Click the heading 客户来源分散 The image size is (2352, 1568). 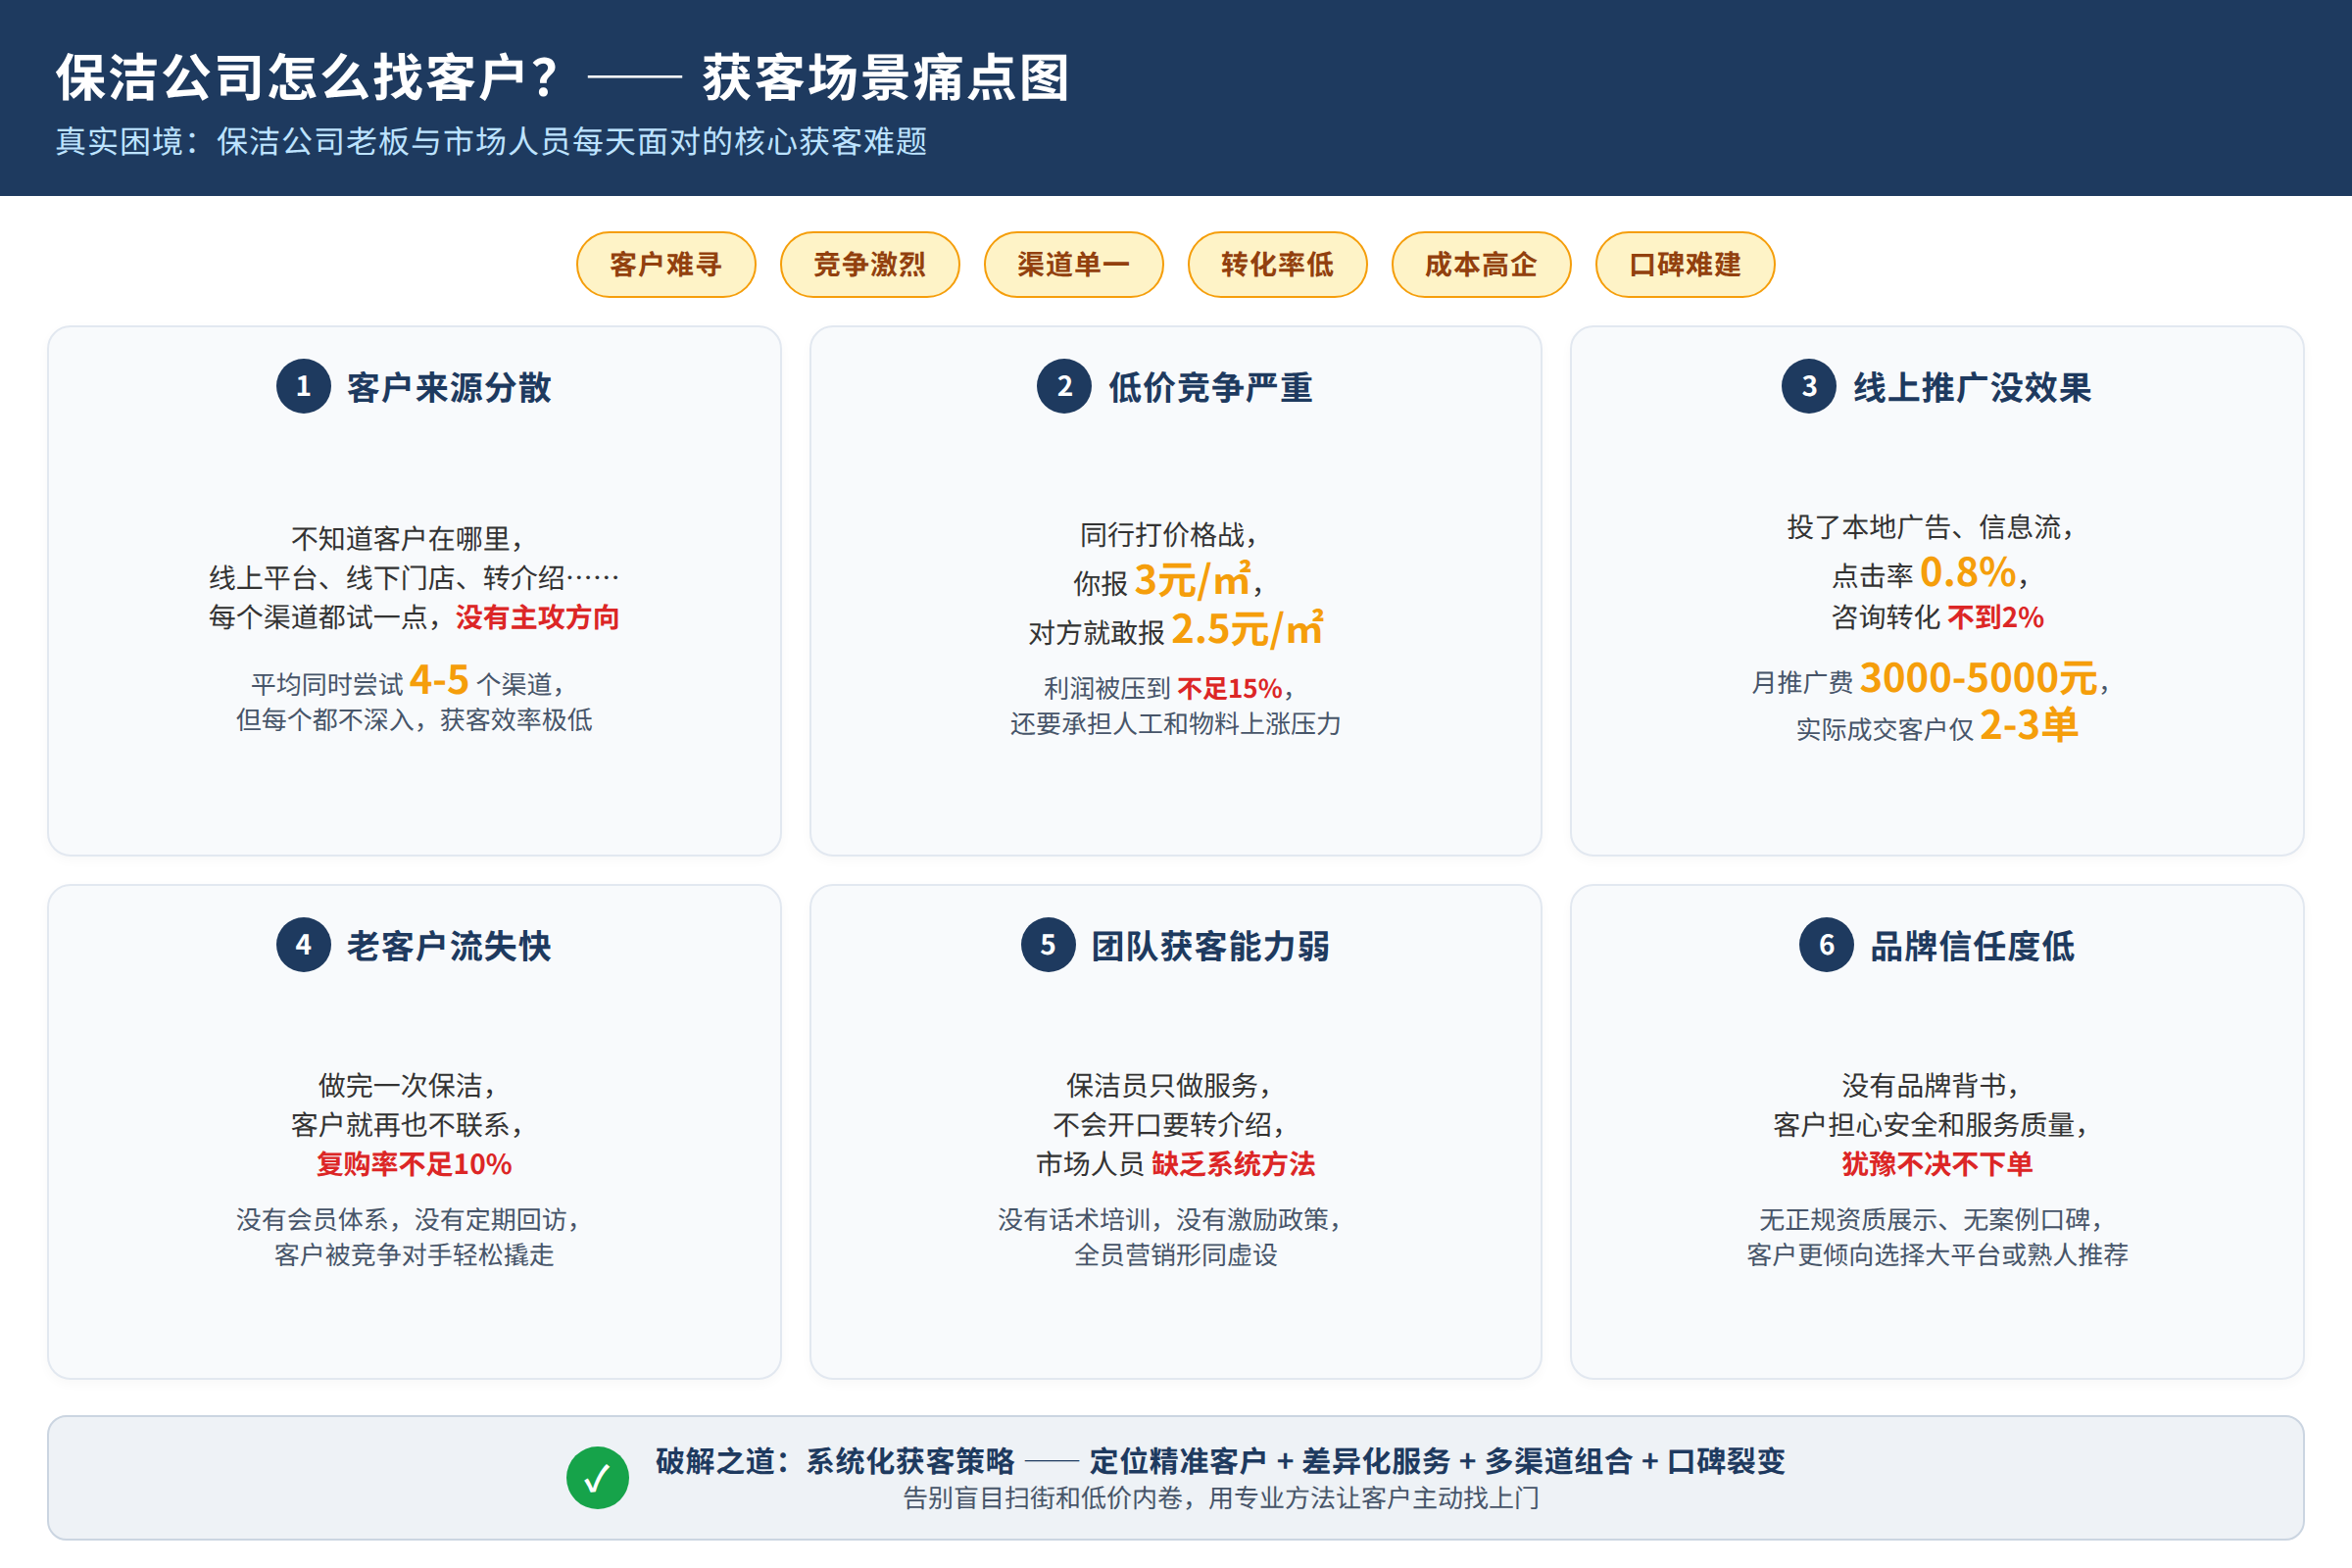click(449, 387)
